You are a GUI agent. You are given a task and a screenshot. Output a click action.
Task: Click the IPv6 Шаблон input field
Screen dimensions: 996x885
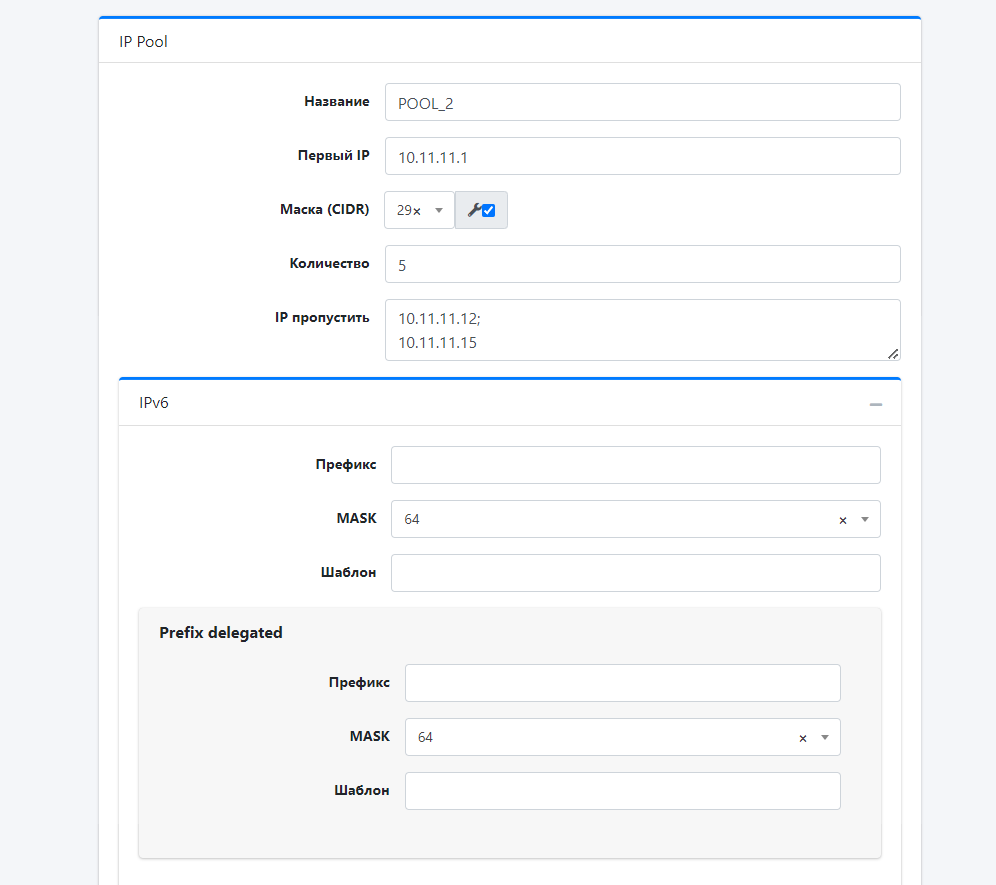[635, 573]
